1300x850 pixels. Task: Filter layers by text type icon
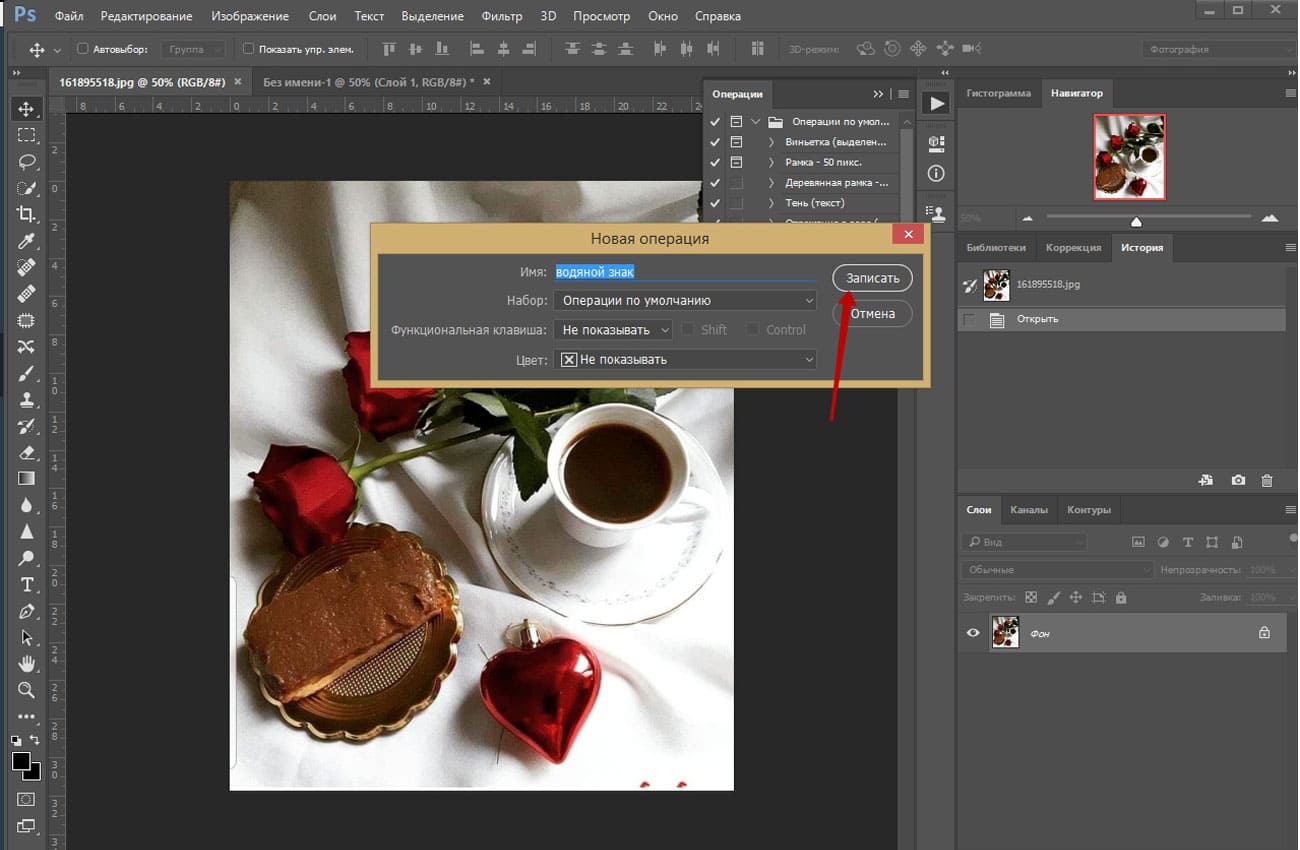point(1187,542)
